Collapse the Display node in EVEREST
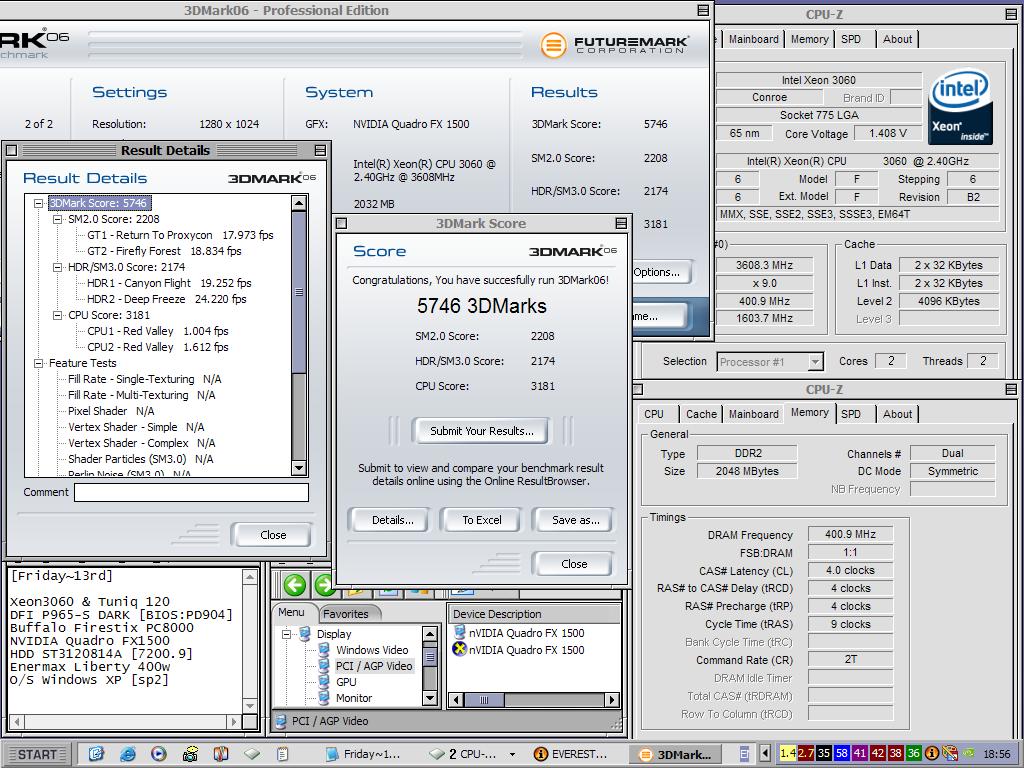 (286, 634)
